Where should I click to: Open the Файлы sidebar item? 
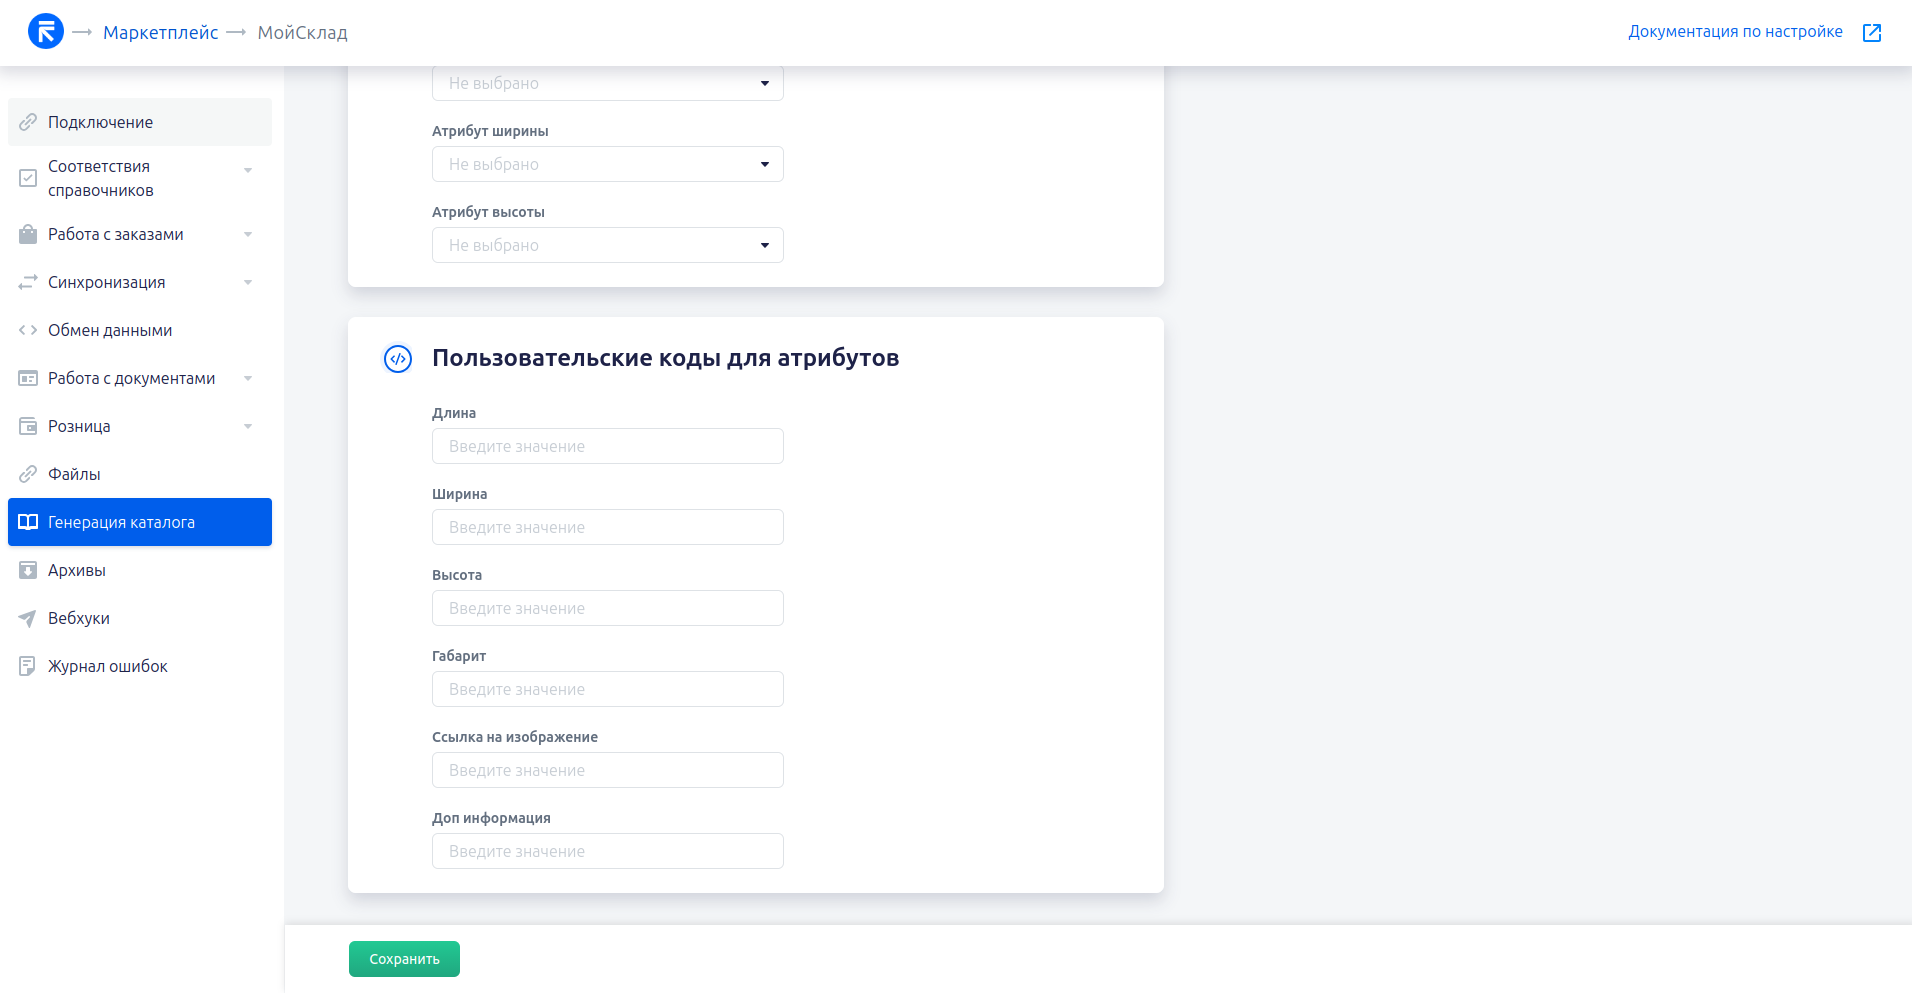(75, 474)
